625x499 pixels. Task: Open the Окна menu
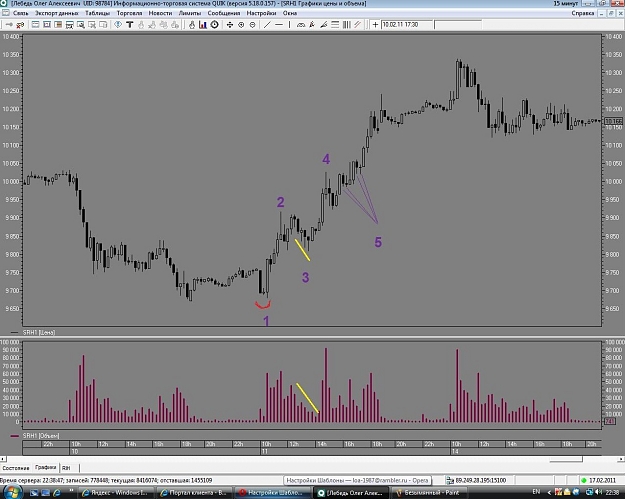[290, 13]
